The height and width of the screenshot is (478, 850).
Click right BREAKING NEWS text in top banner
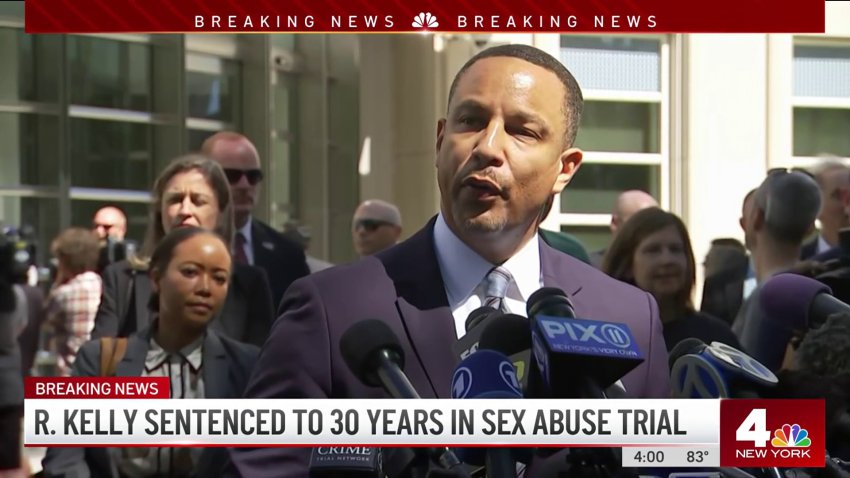pyautogui.click(x=557, y=22)
